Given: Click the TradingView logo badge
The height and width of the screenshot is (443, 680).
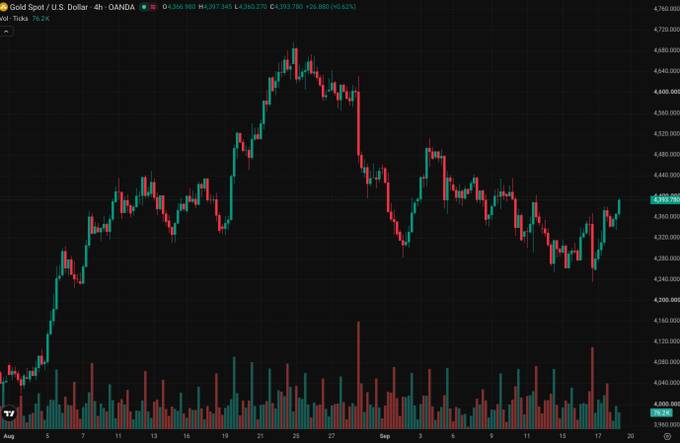Looking at the screenshot, I should [9, 414].
